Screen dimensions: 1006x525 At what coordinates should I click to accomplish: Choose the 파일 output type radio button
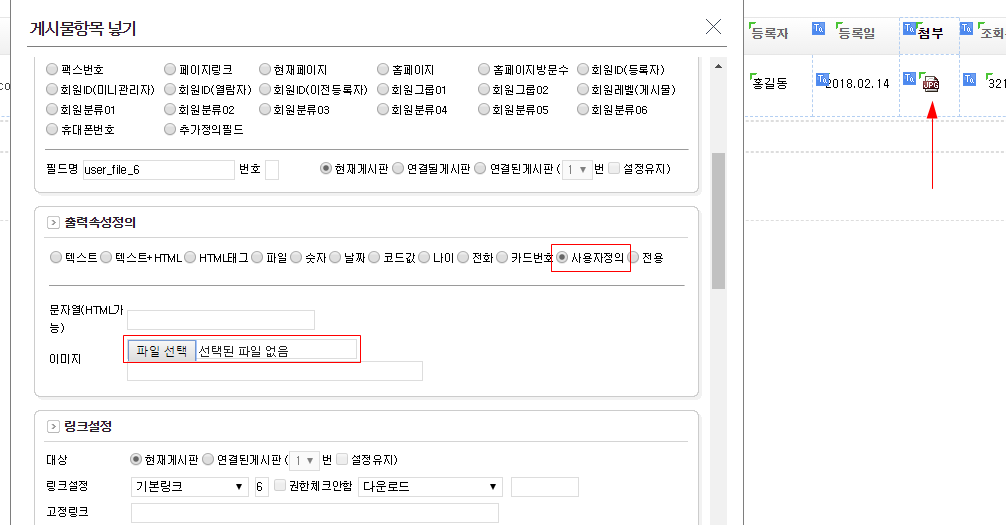pos(258,258)
